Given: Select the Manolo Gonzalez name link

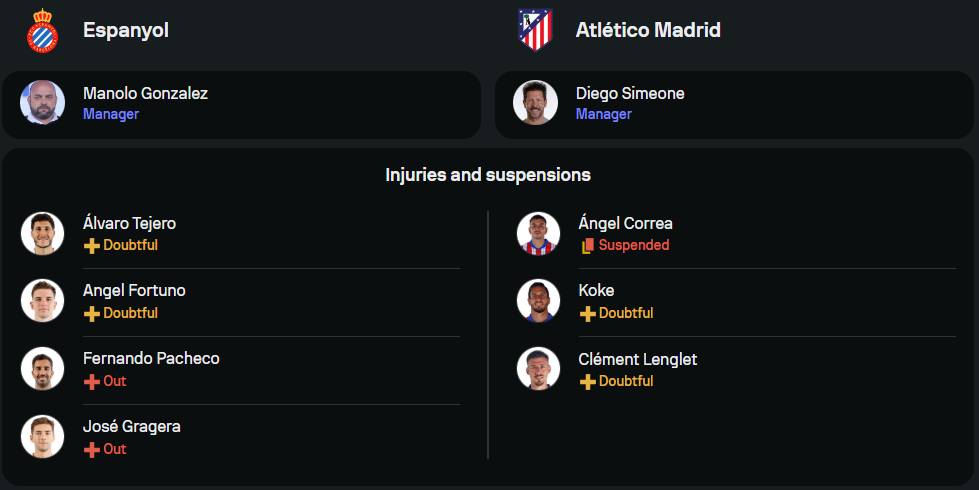Looking at the screenshot, I should point(146,94).
